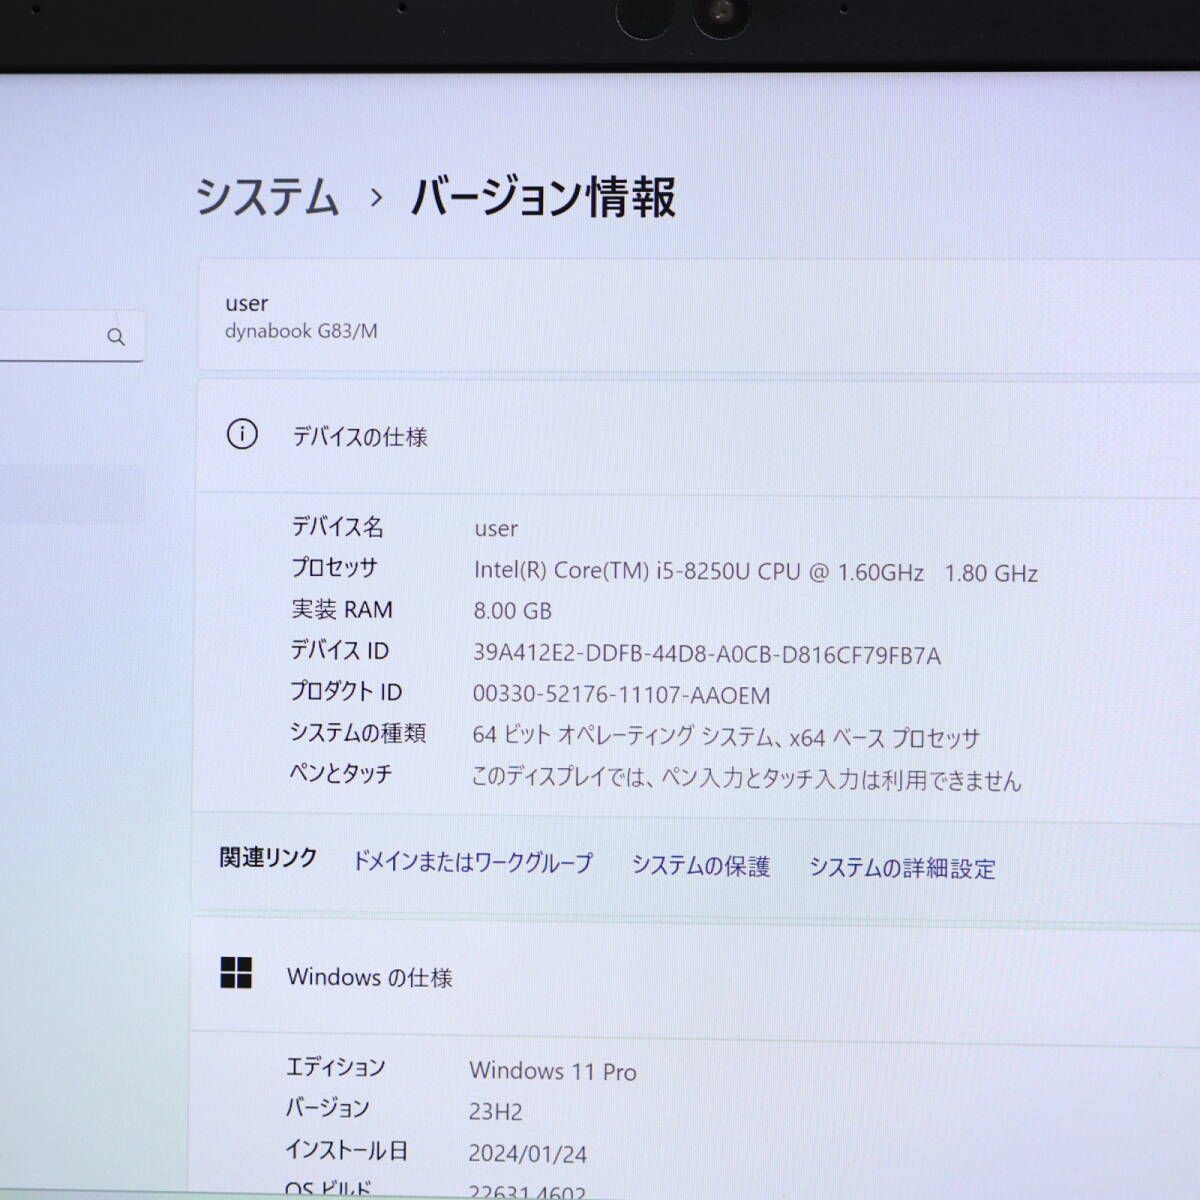
Task: Click the バージョン label
Action: click(327, 1108)
